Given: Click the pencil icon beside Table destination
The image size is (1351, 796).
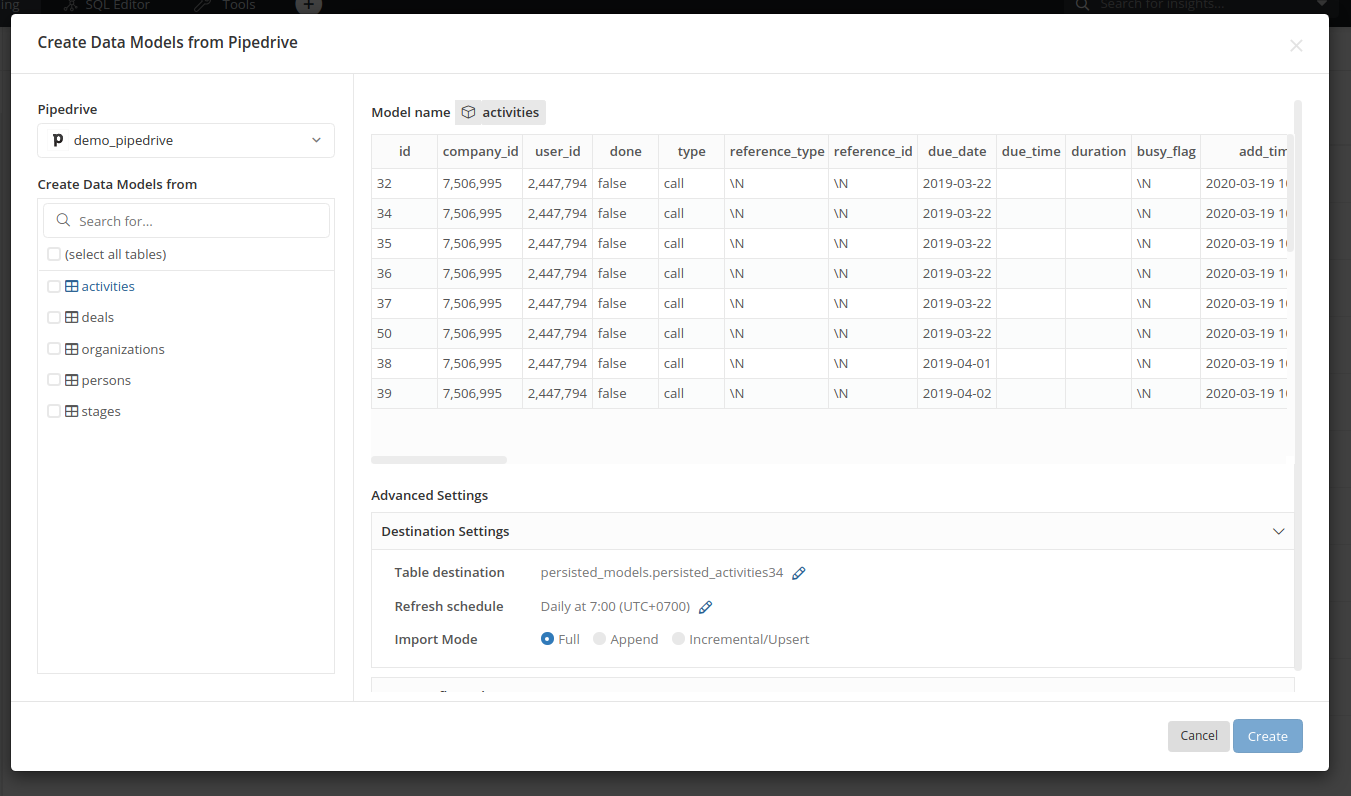Looking at the screenshot, I should [798, 573].
